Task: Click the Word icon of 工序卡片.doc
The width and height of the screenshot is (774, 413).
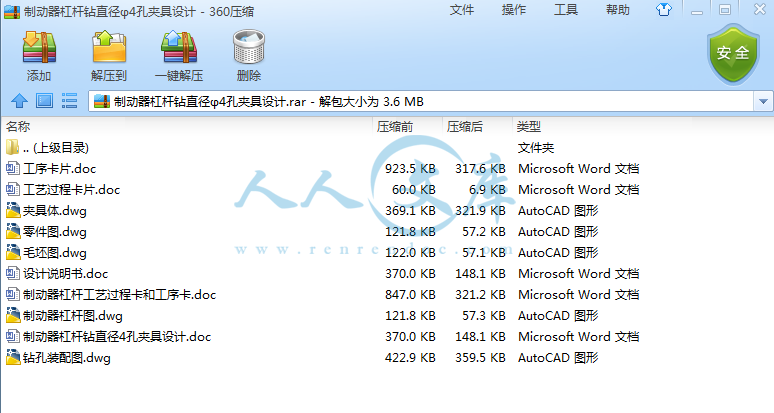Action: click(12, 169)
